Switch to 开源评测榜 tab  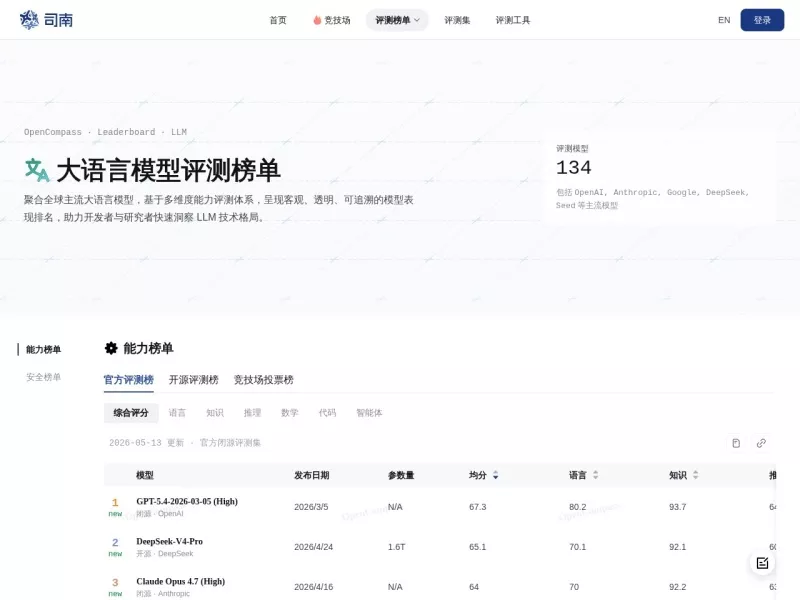[193, 380]
